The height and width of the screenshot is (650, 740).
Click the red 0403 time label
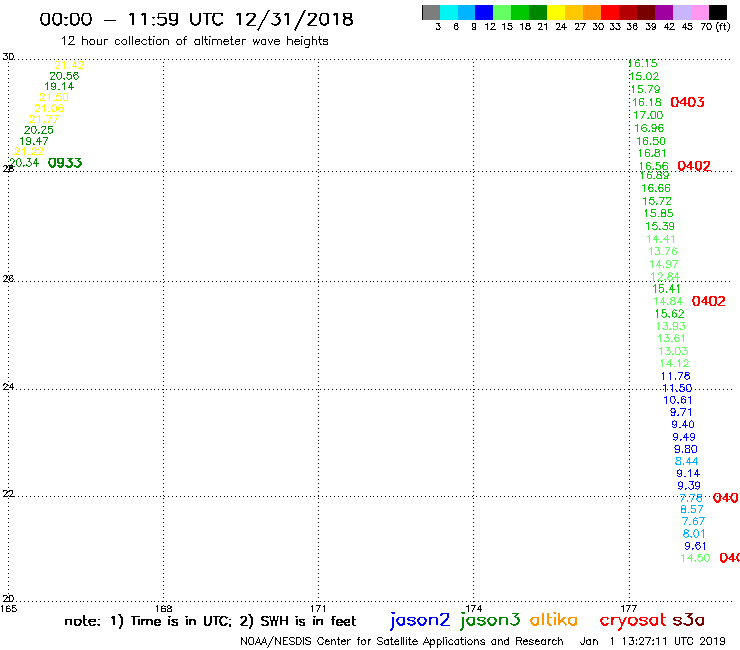click(687, 102)
